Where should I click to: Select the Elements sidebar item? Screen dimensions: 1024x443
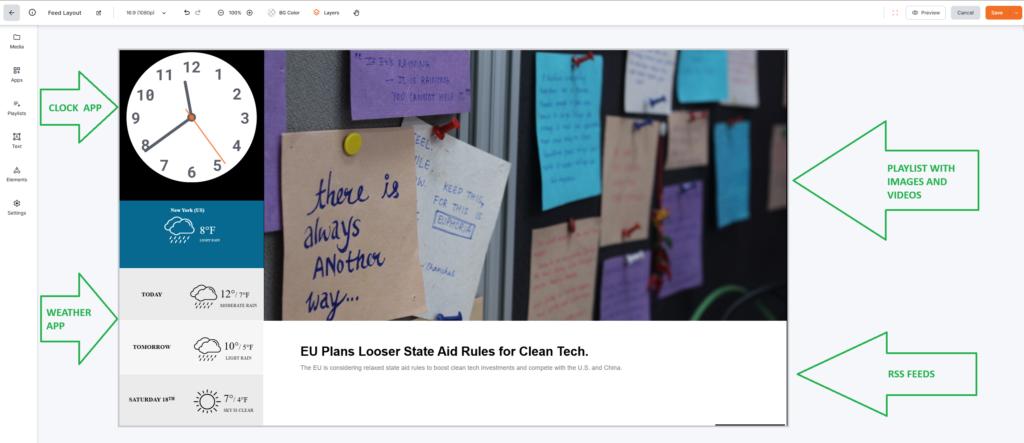tap(17, 174)
